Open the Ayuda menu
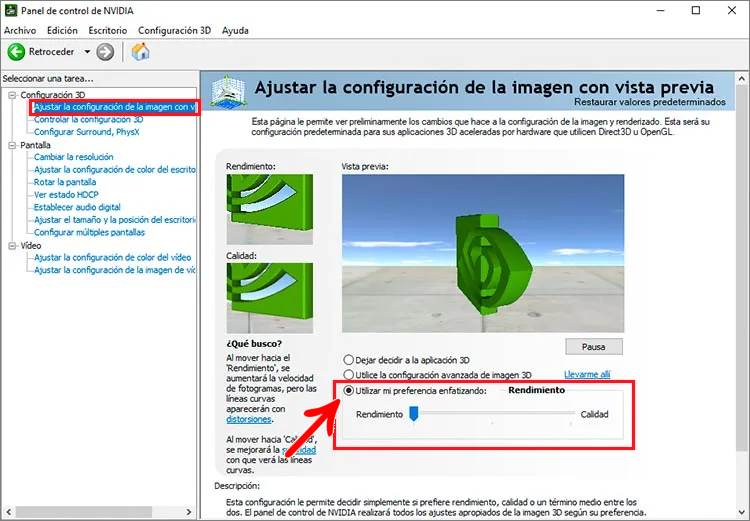 pos(235,30)
